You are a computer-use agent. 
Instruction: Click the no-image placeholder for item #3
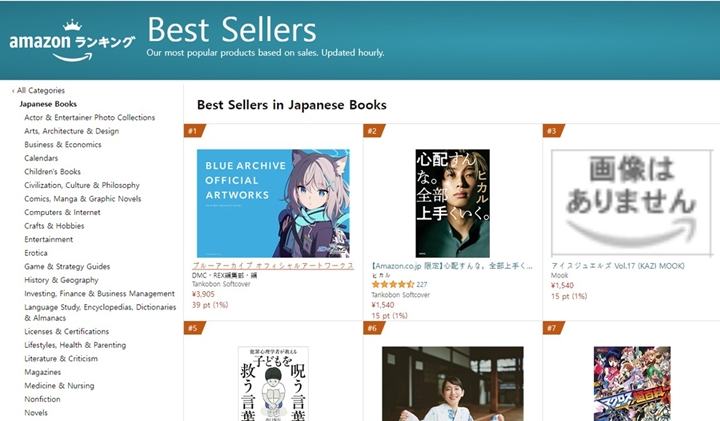point(631,203)
